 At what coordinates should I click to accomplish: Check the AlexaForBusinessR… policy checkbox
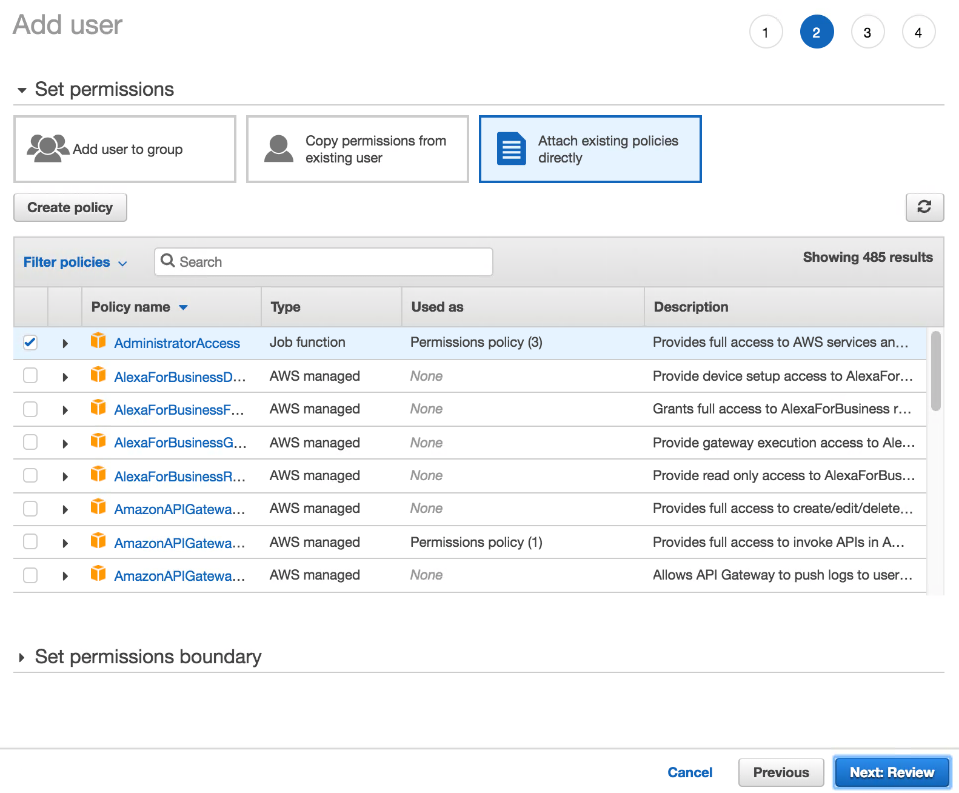[x=30, y=475]
